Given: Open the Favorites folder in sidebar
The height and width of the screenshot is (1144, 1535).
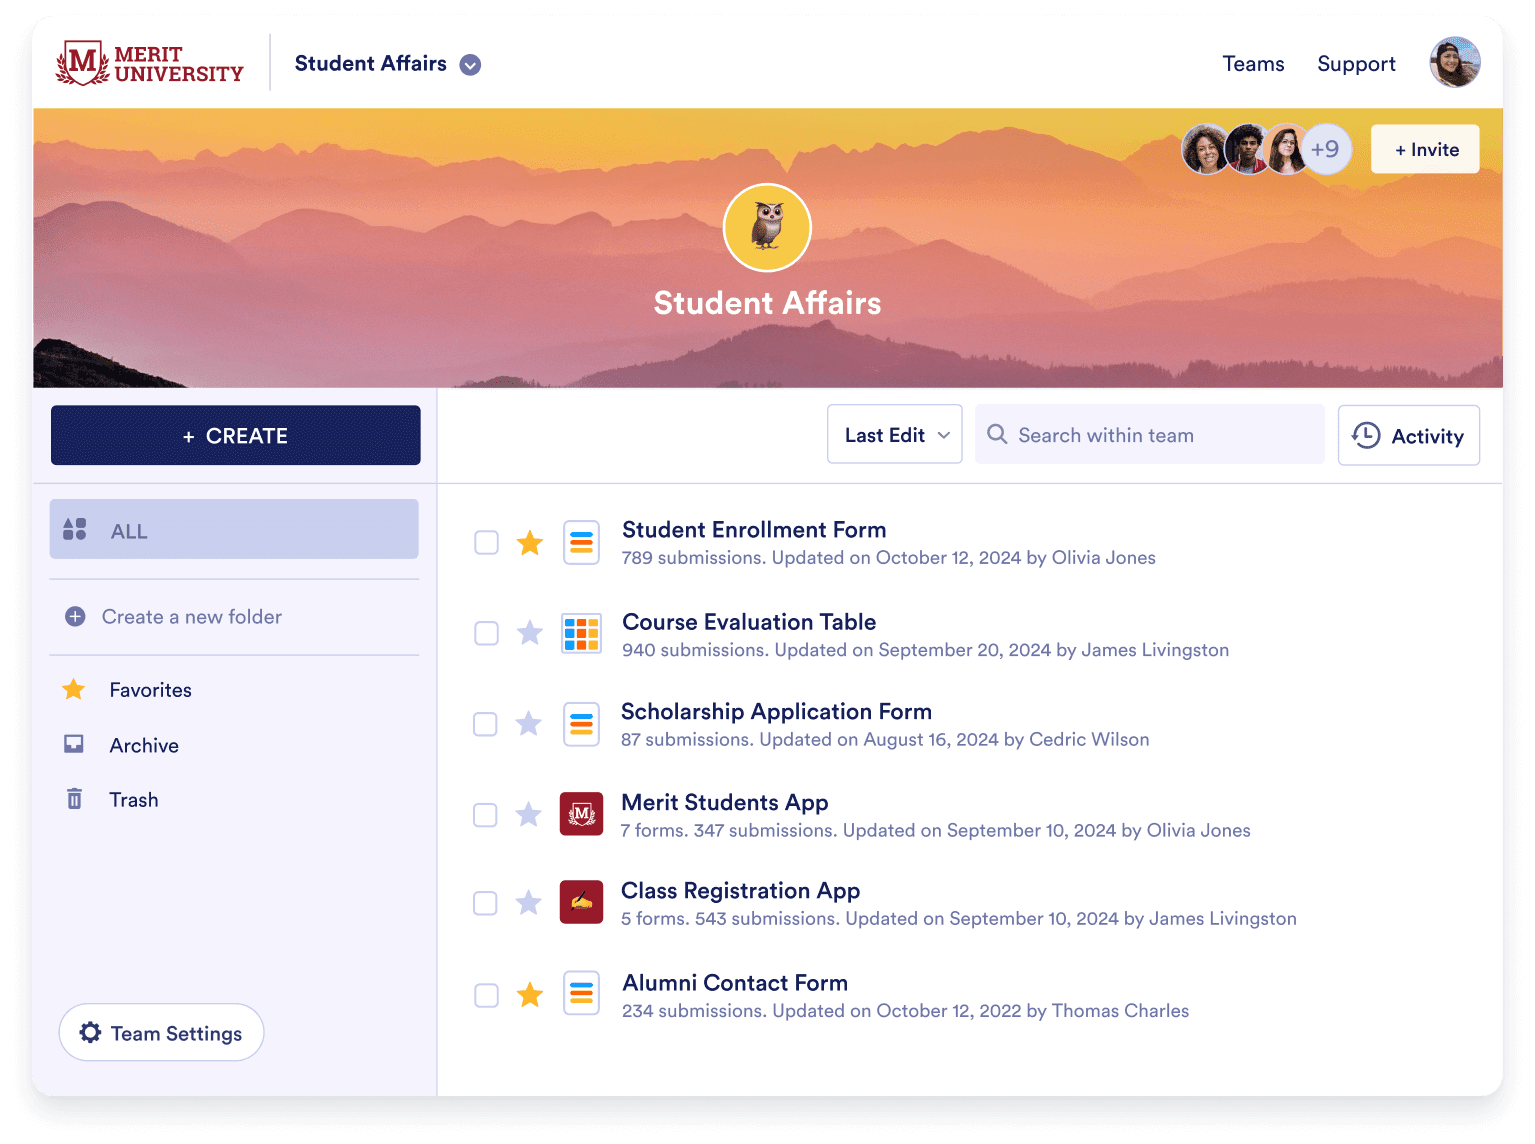Looking at the screenshot, I should point(150,690).
